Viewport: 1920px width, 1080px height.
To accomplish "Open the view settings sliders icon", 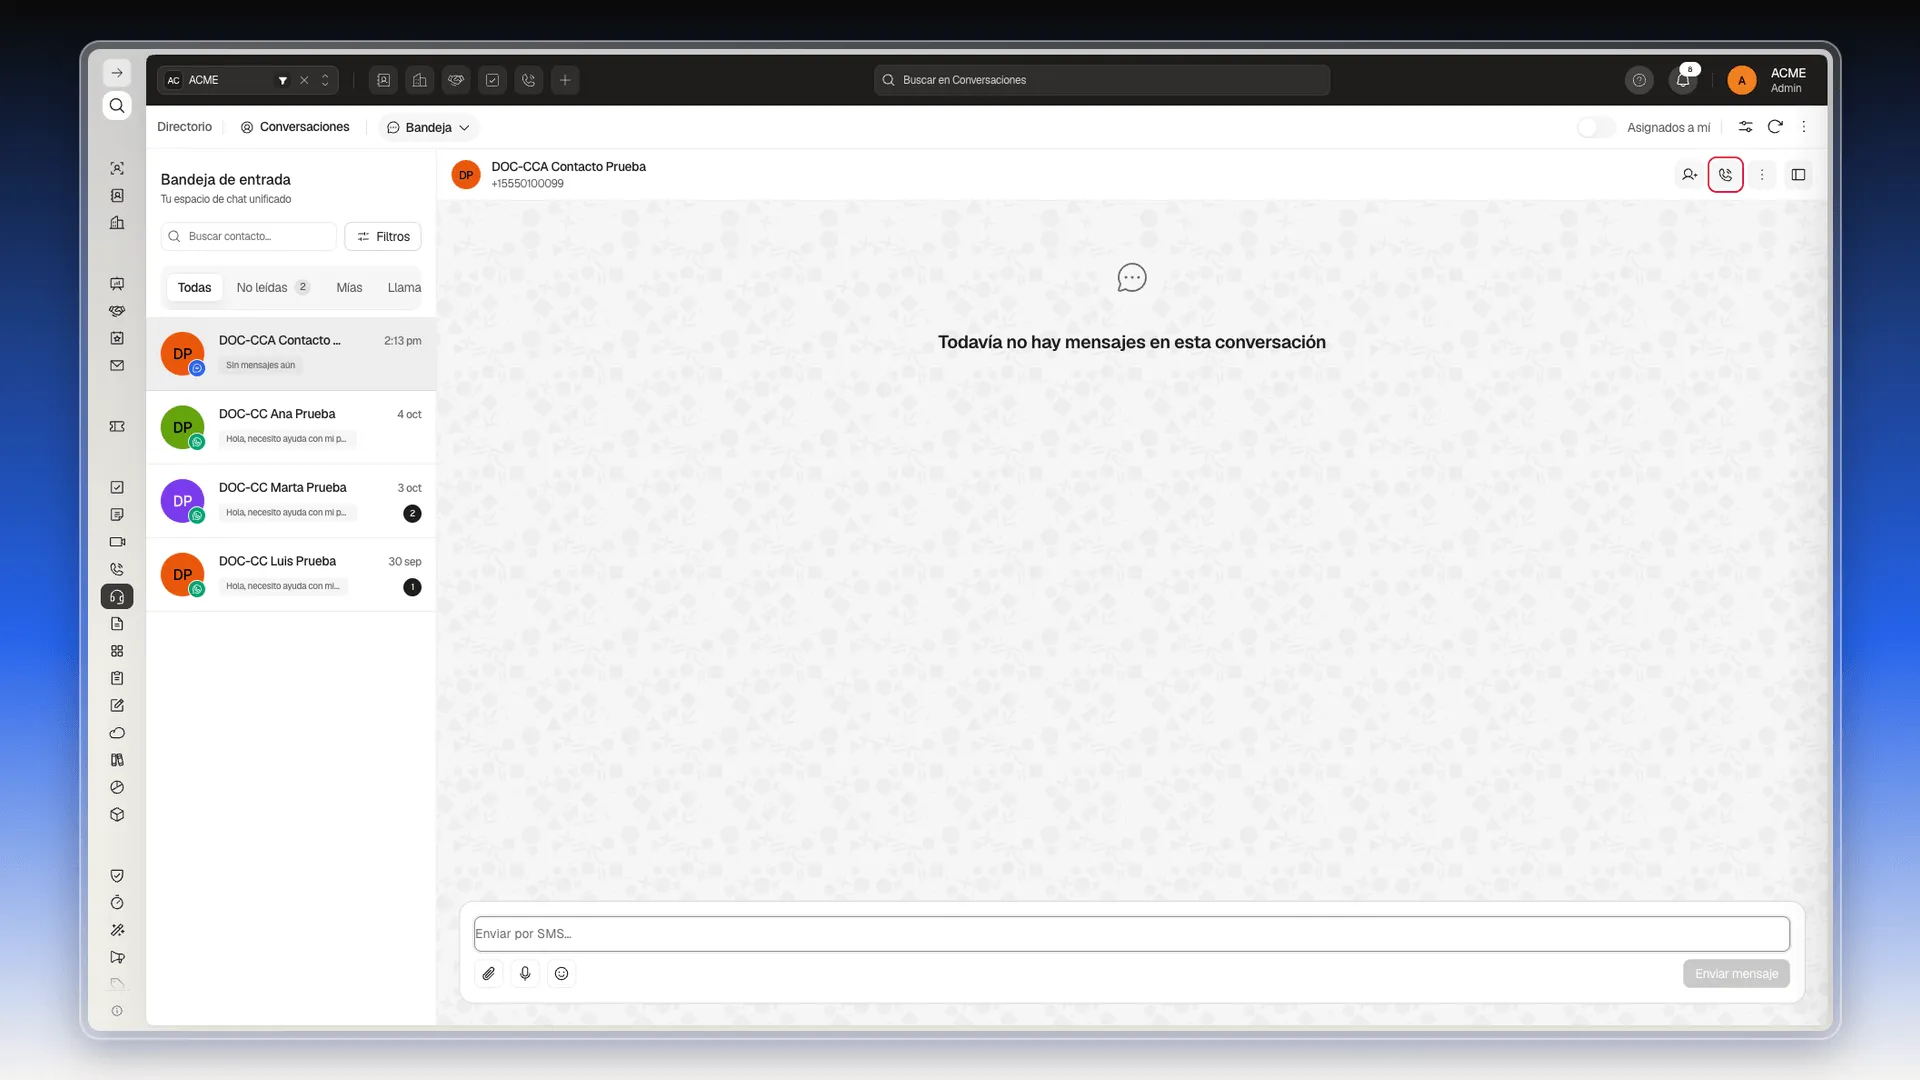I will tap(1745, 127).
